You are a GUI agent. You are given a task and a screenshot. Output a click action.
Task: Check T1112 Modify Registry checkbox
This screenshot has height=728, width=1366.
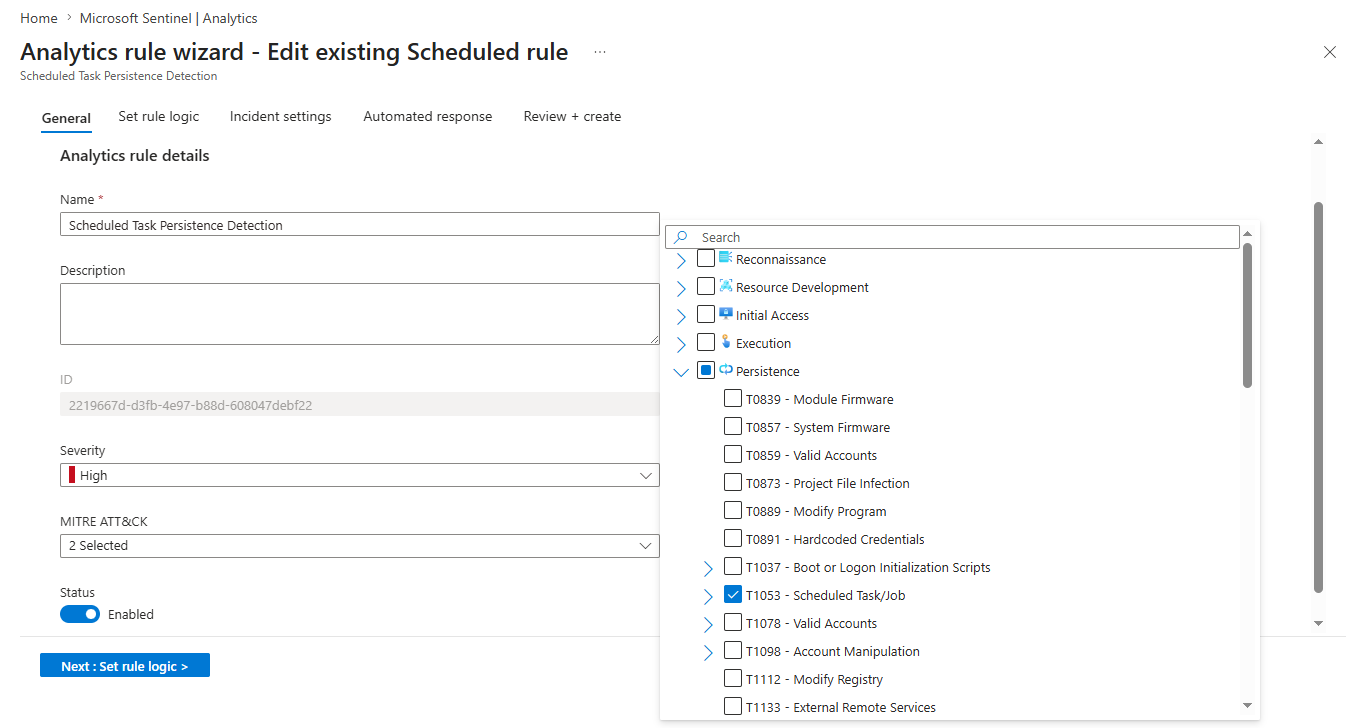[733, 679]
